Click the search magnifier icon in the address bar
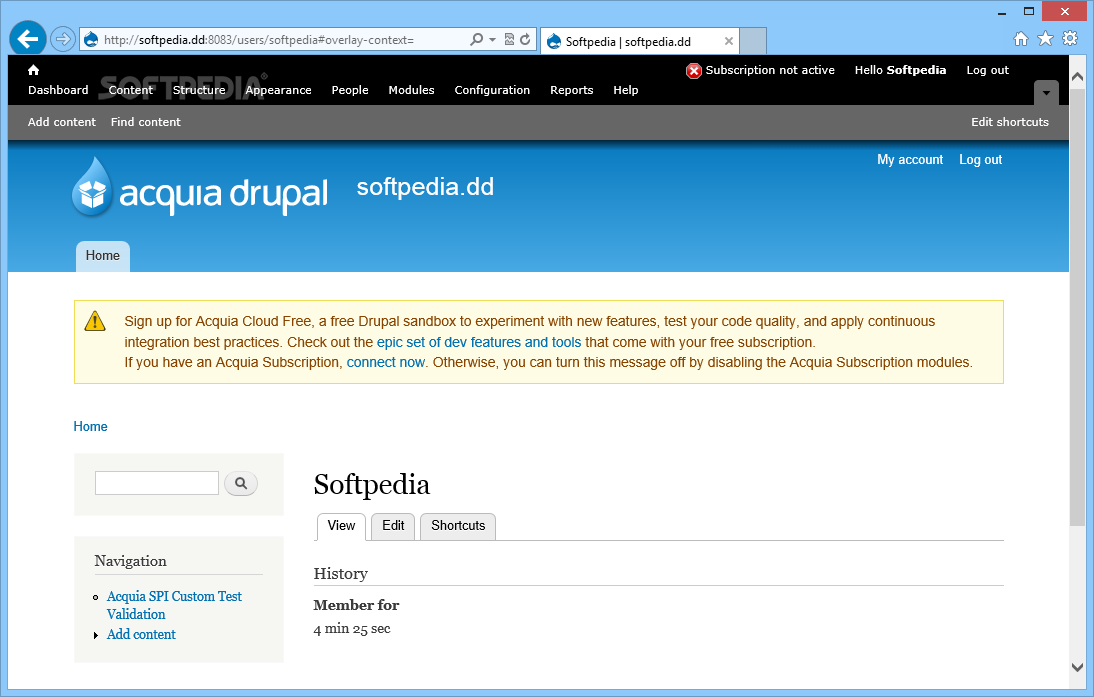This screenshot has width=1094, height=697. pos(477,40)
